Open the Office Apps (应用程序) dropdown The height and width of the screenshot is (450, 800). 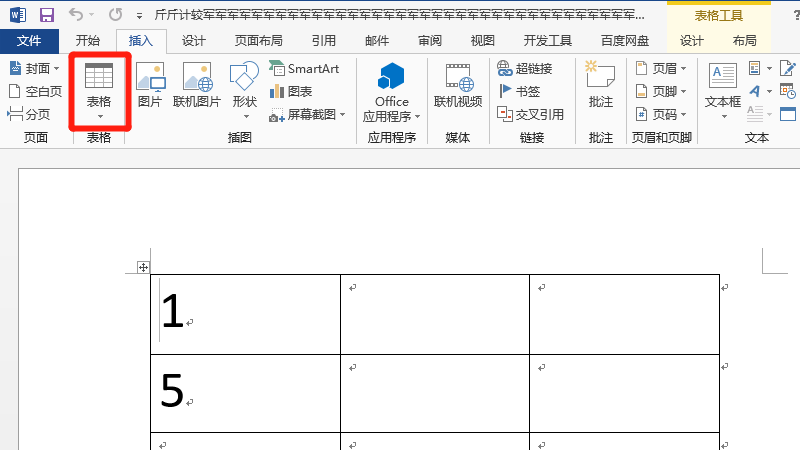click(392, 115)
